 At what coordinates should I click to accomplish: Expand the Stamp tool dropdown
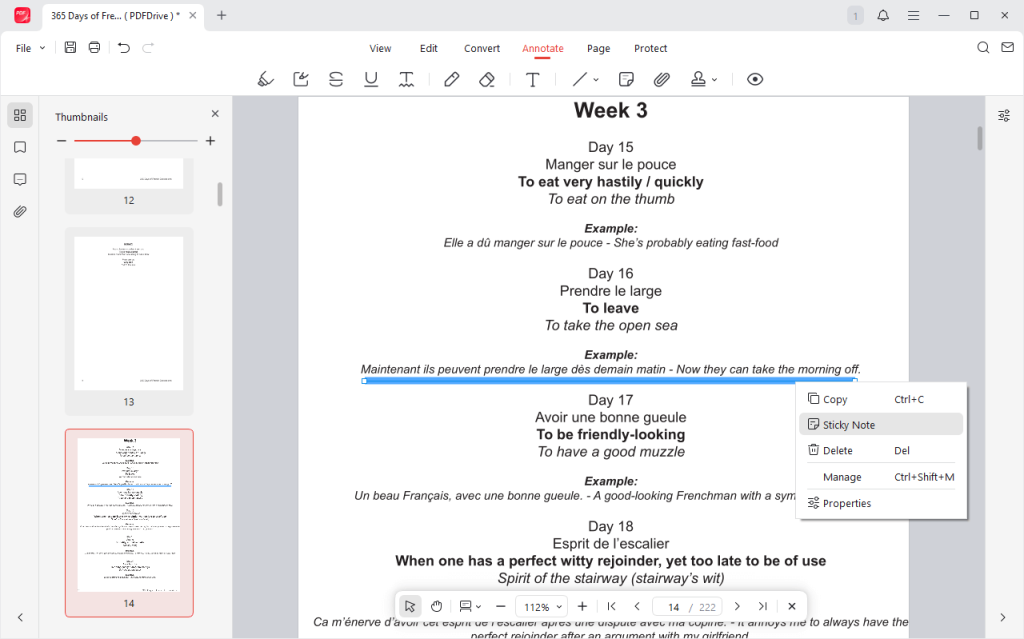pyautogui.click(x=714, y=79)
